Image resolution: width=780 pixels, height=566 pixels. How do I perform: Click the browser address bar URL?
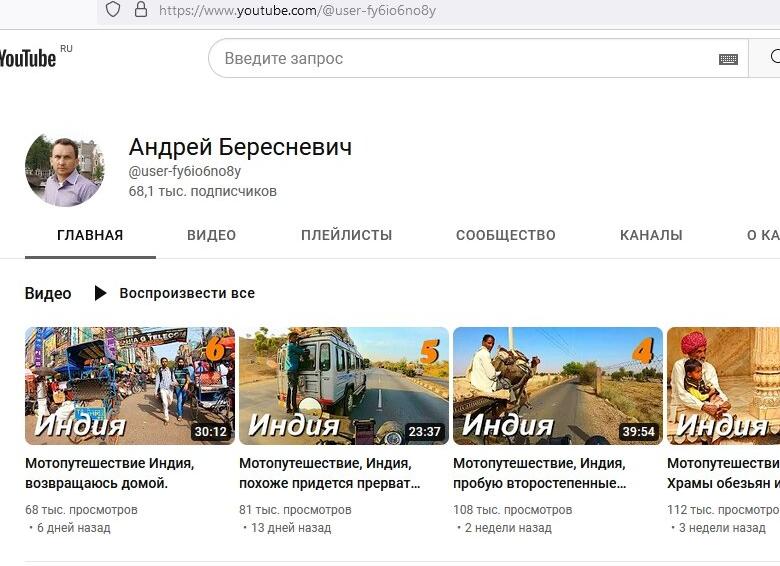tap(297, 10)
